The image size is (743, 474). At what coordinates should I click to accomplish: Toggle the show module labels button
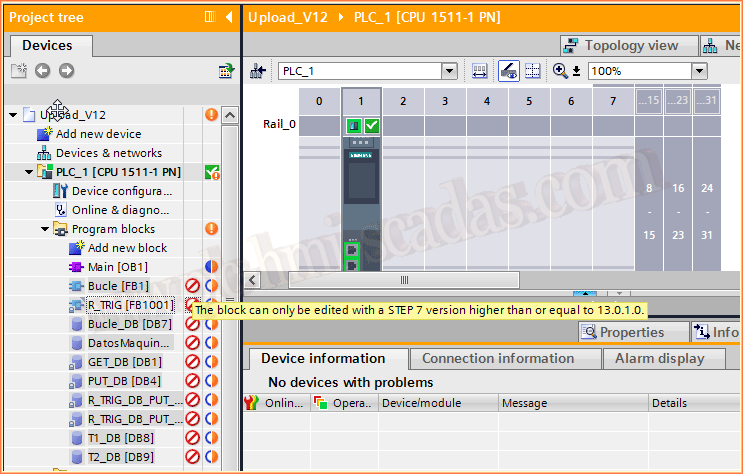(508, 71)
